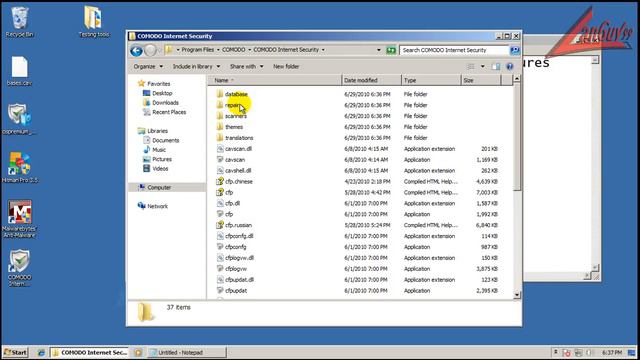Image resolution: width=640 pixels, height=360 pixels.
Task: Open Music library in navigation pane
Action: point(159,150)
